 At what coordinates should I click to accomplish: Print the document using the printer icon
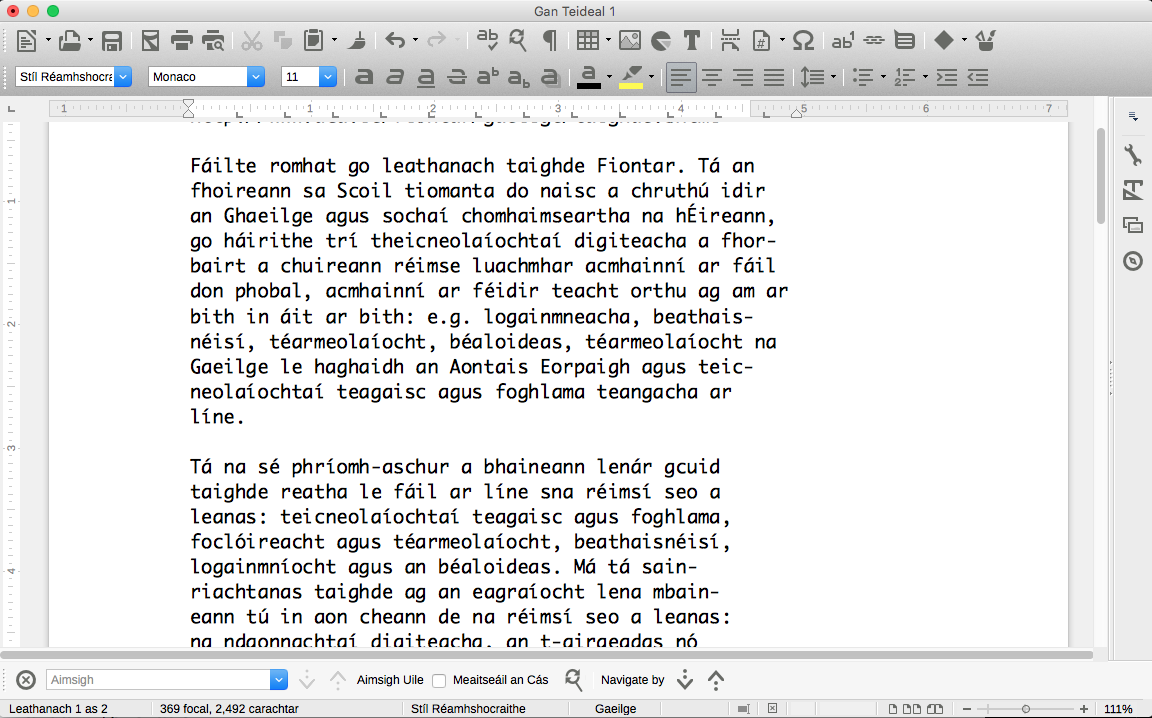(181, 41)
